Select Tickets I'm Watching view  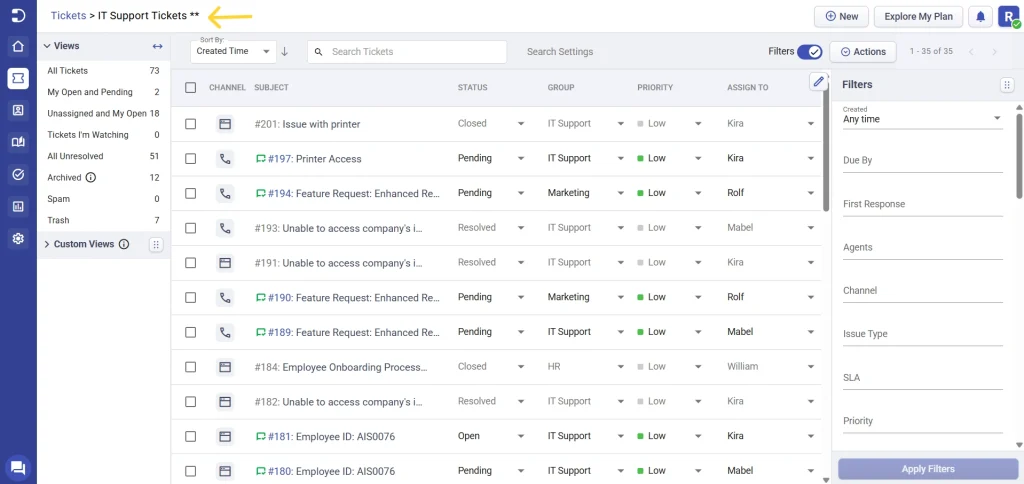point(104,135)
